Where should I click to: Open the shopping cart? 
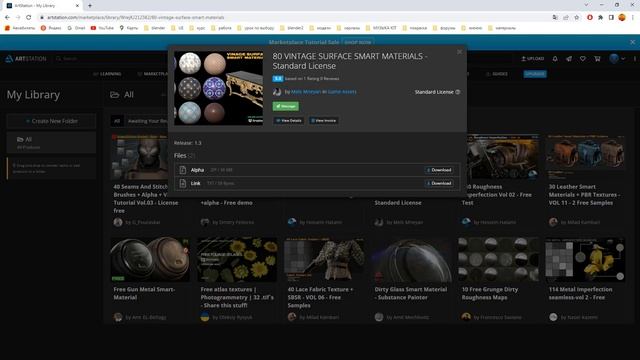click(x=597, y=59)
